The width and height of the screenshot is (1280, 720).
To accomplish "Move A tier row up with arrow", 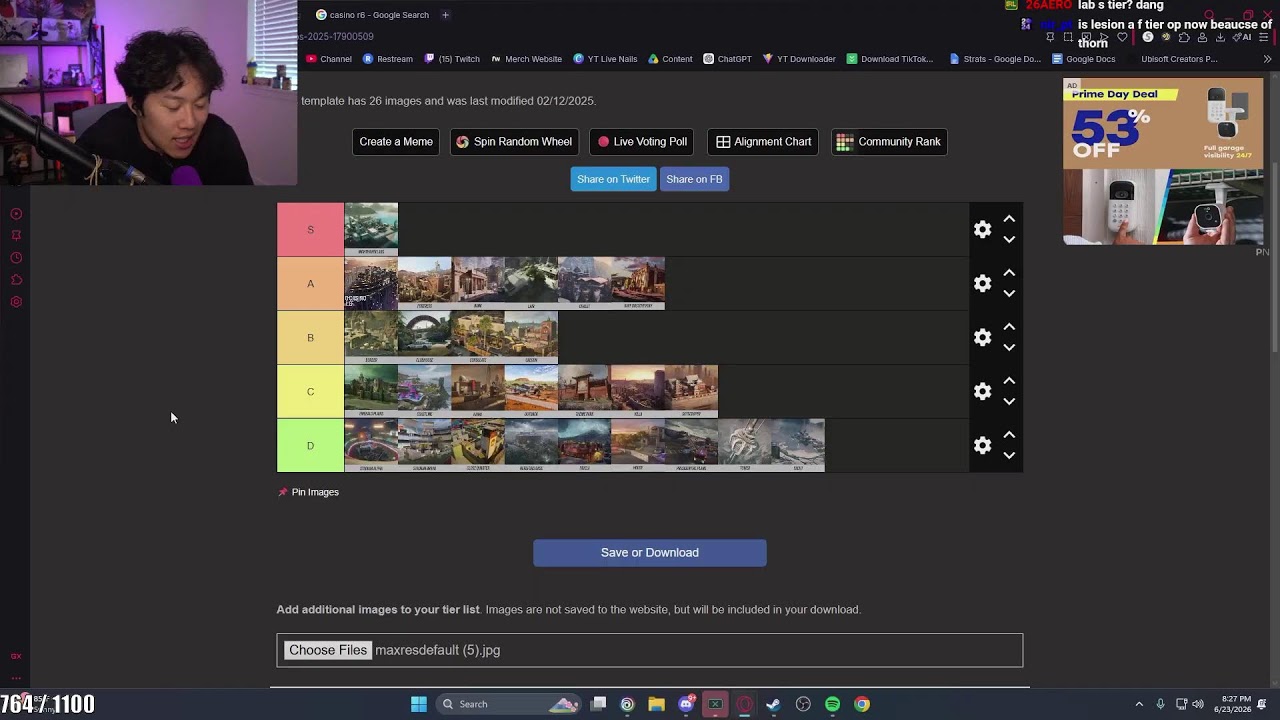I will (x=1009, y=273).
